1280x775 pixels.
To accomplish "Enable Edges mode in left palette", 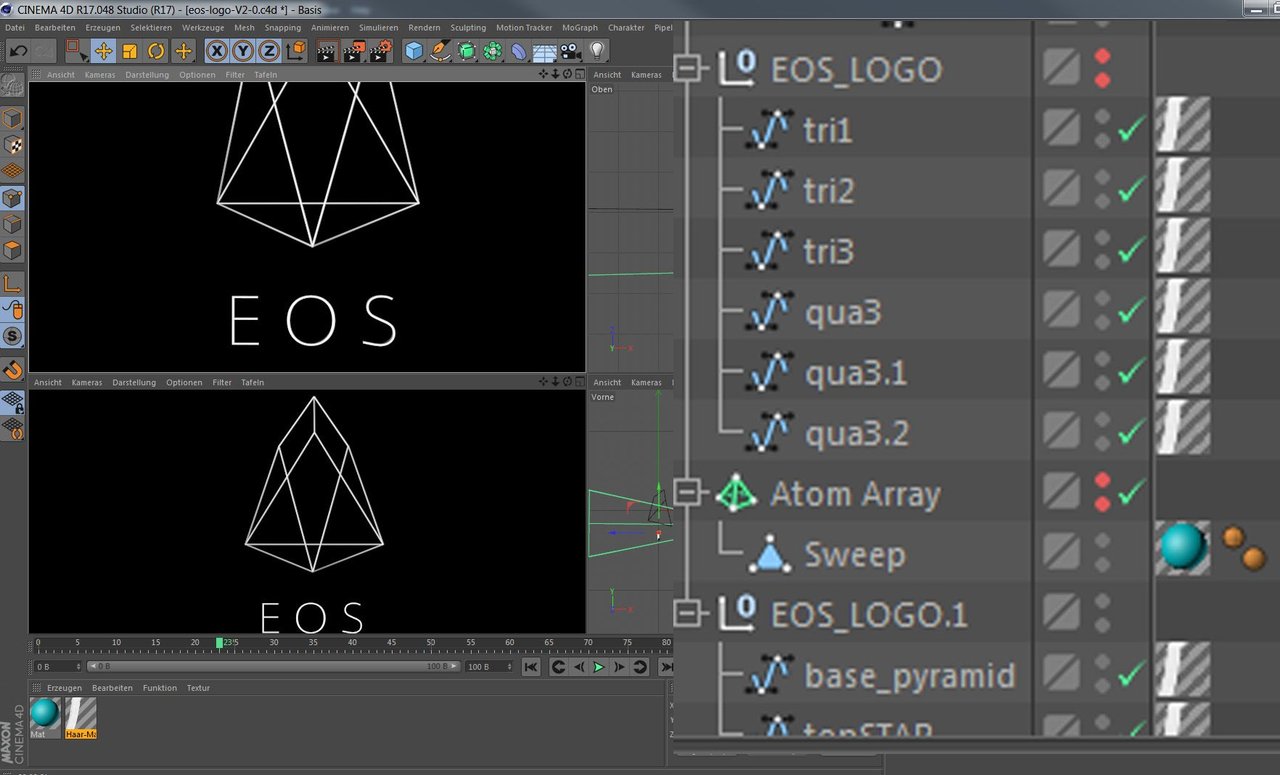I will click(13, 224).
